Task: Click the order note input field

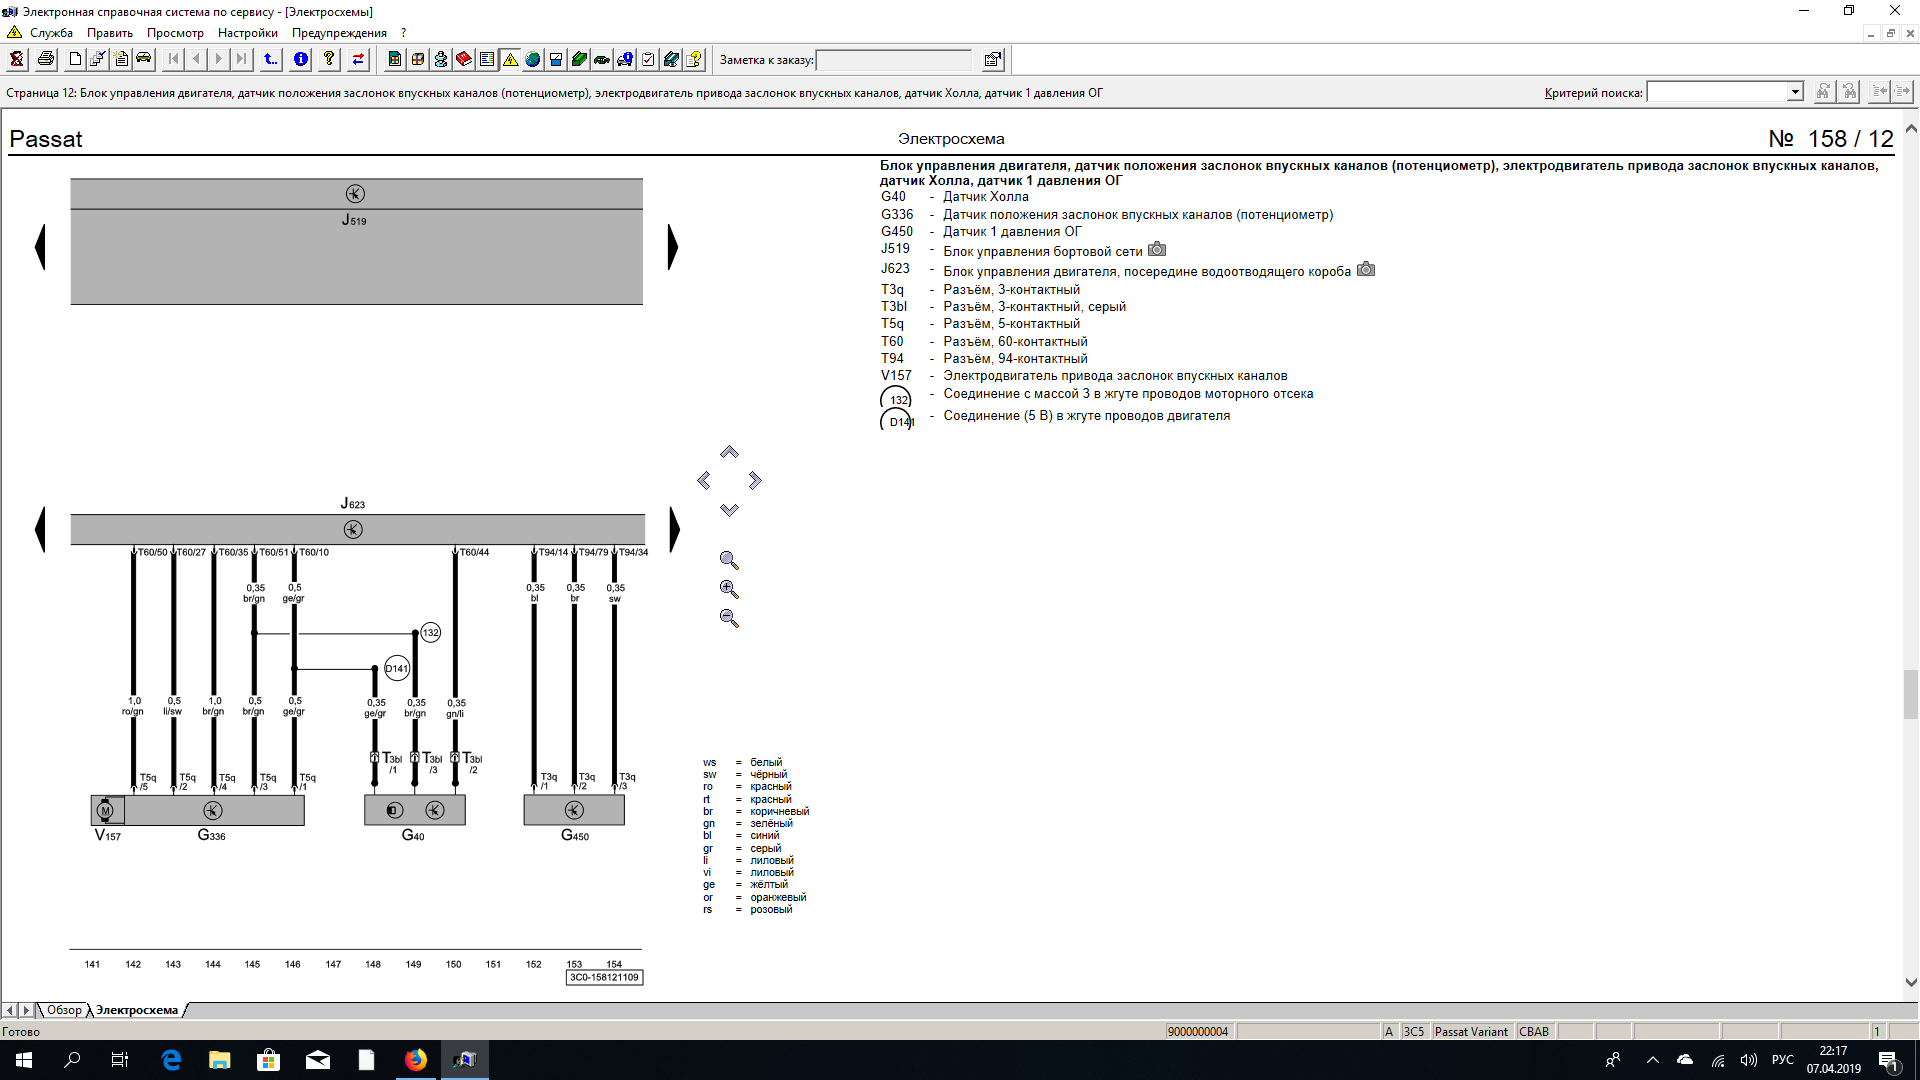Action: (x=893, y=60)
